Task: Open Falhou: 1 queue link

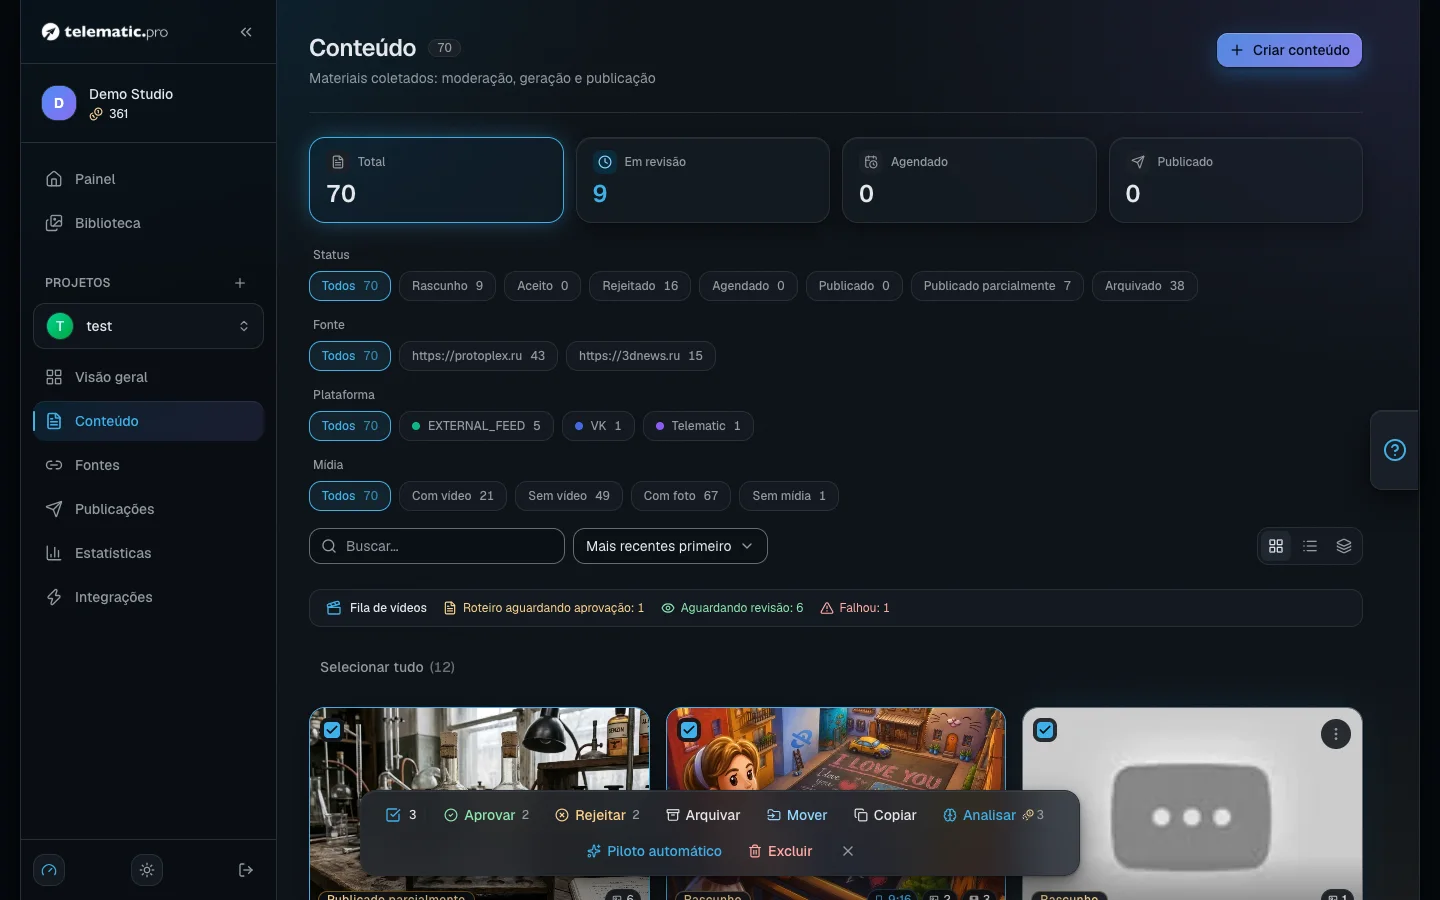Action: [855, 608]
